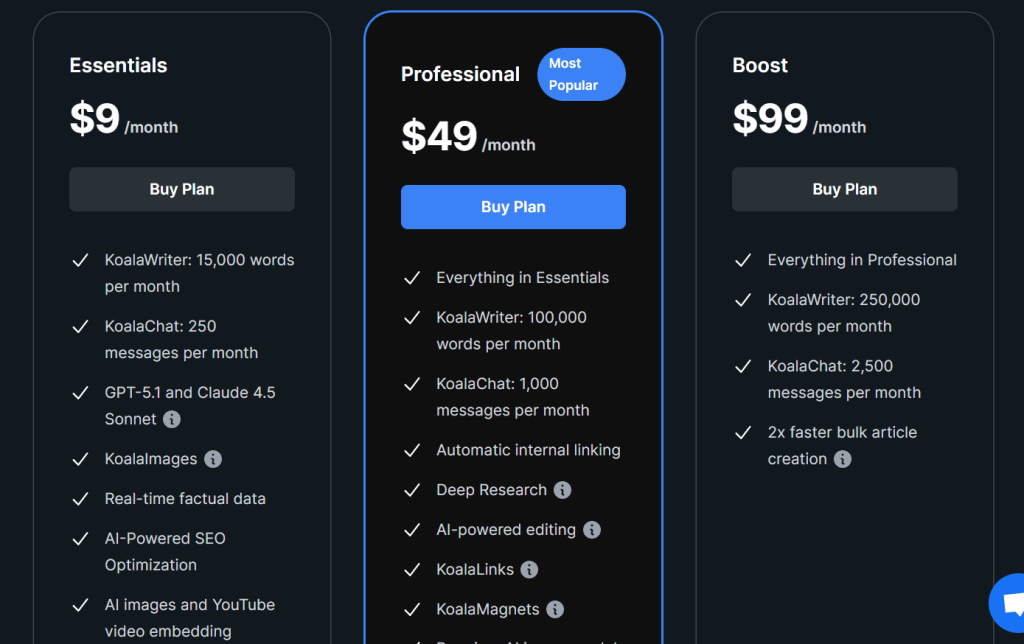Click checkmark beside Real-time factual data
1024x644 pixels.
pos(81,499)
